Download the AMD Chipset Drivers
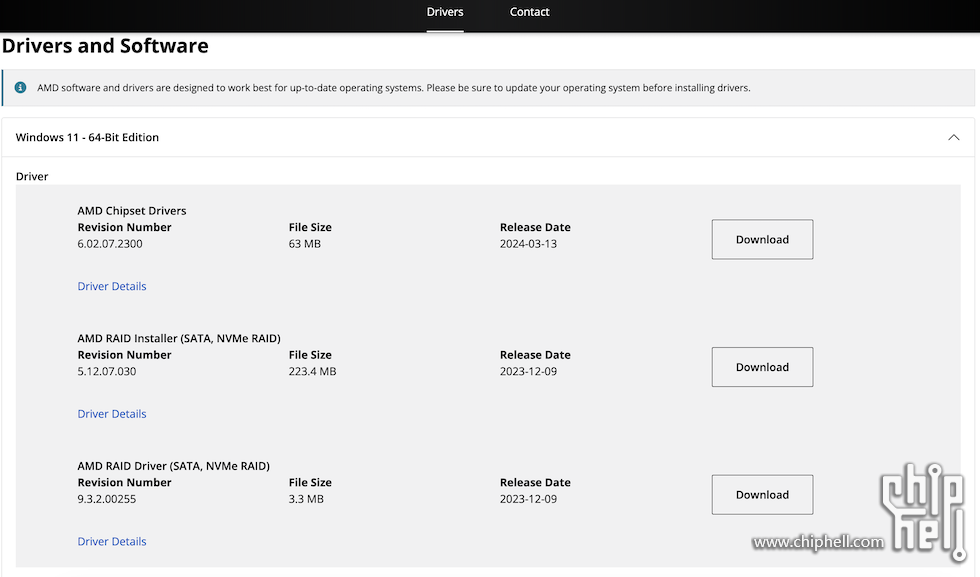 [762, 239]
